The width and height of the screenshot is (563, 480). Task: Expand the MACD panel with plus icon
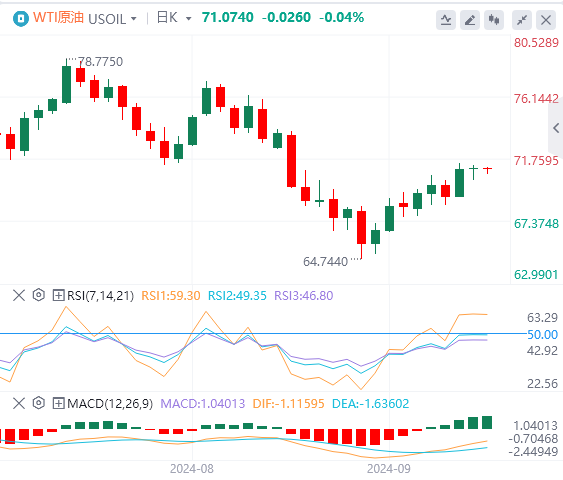58,404
